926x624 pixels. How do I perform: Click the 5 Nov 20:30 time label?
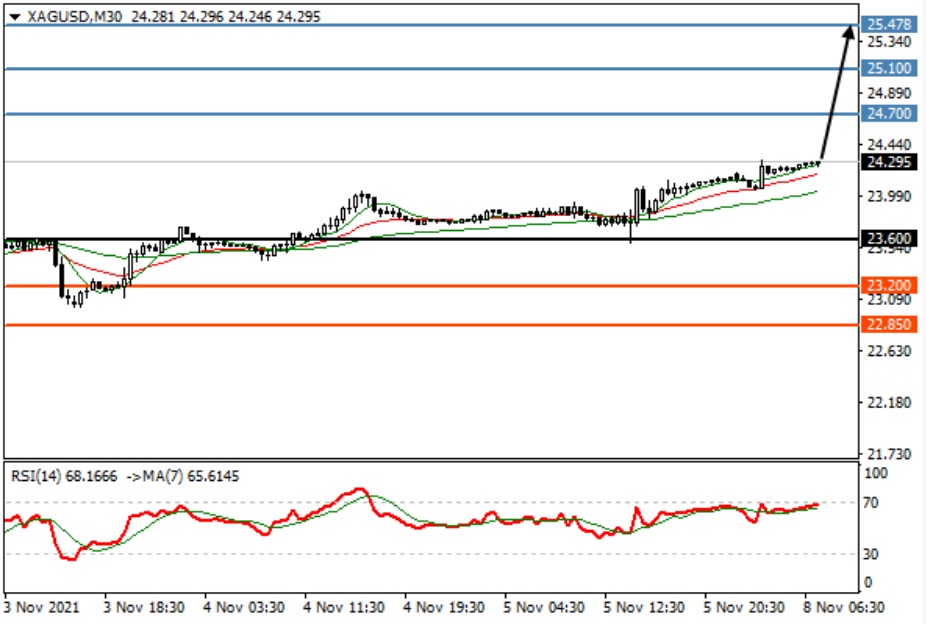point(744,607)
